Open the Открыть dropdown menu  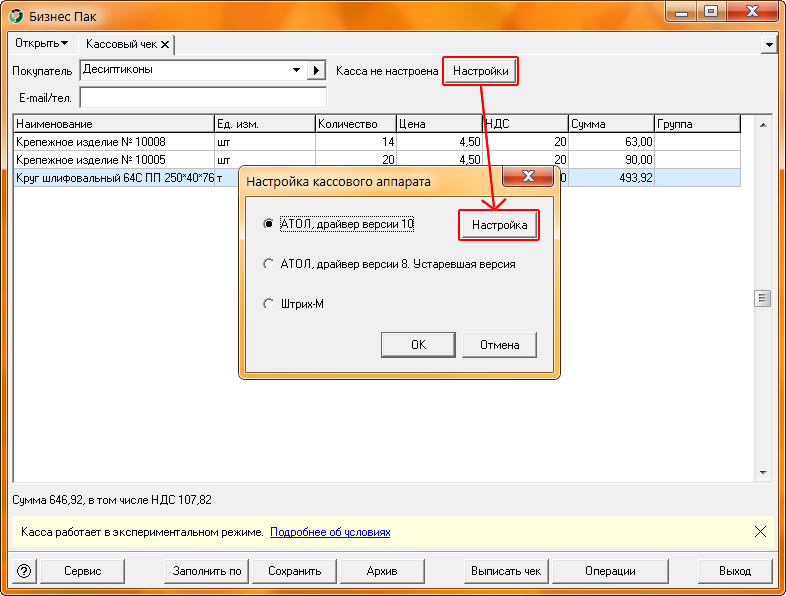(x=41, y=44)
